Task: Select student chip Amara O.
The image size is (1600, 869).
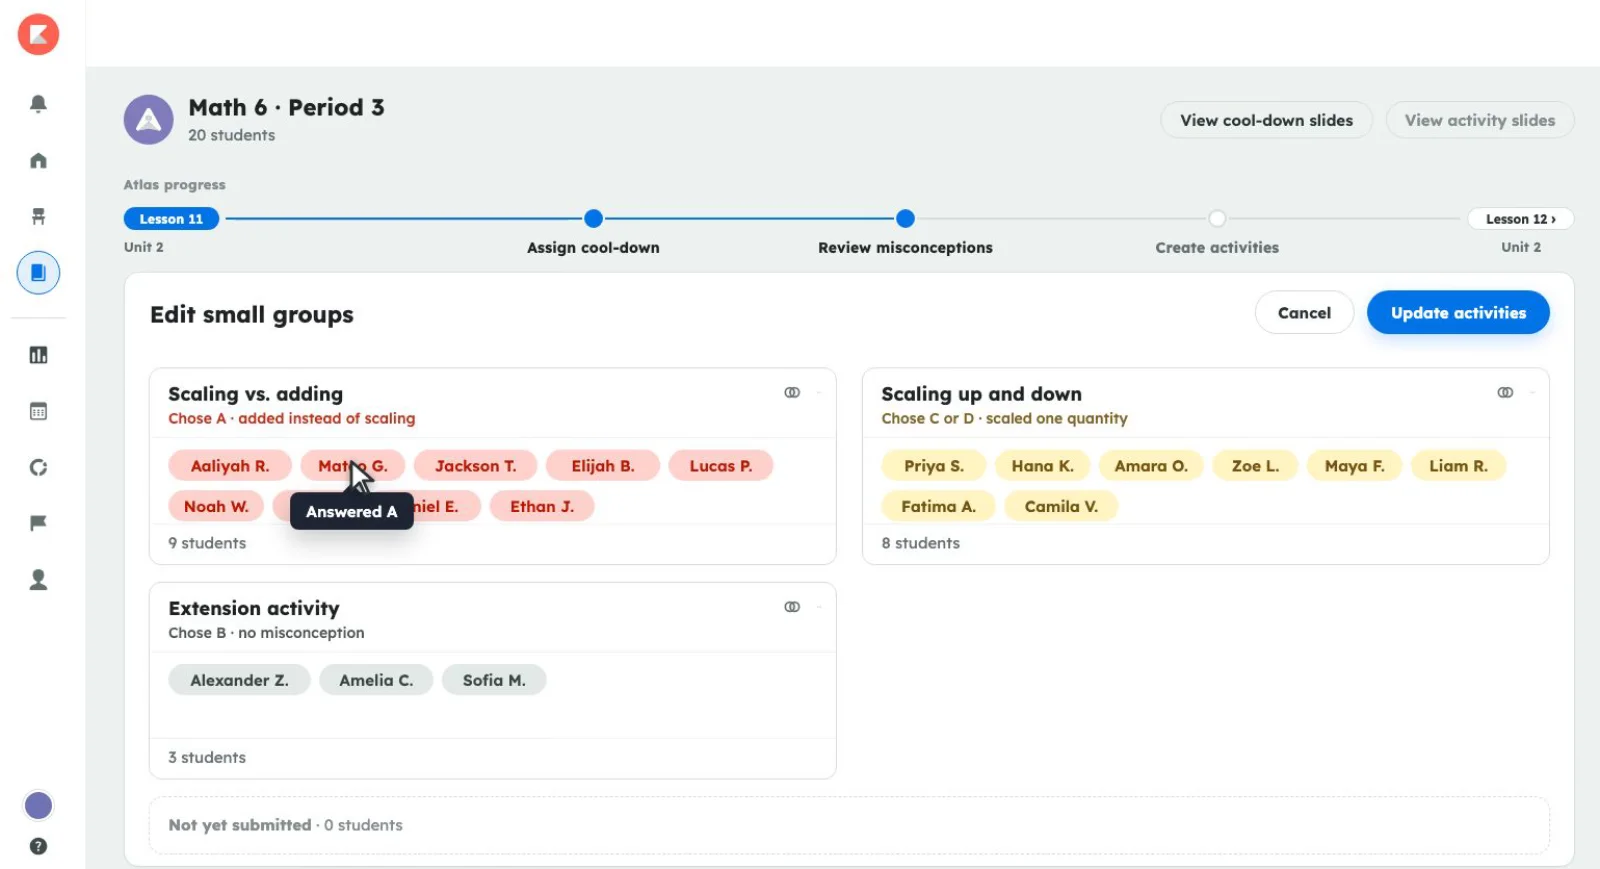Action: 1151,466
